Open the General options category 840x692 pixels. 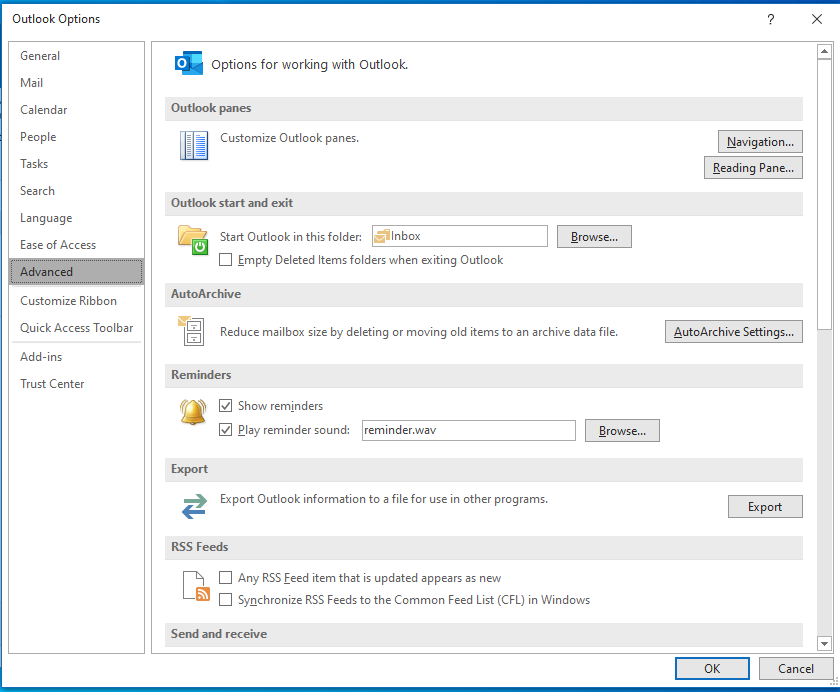coord(76,56)
